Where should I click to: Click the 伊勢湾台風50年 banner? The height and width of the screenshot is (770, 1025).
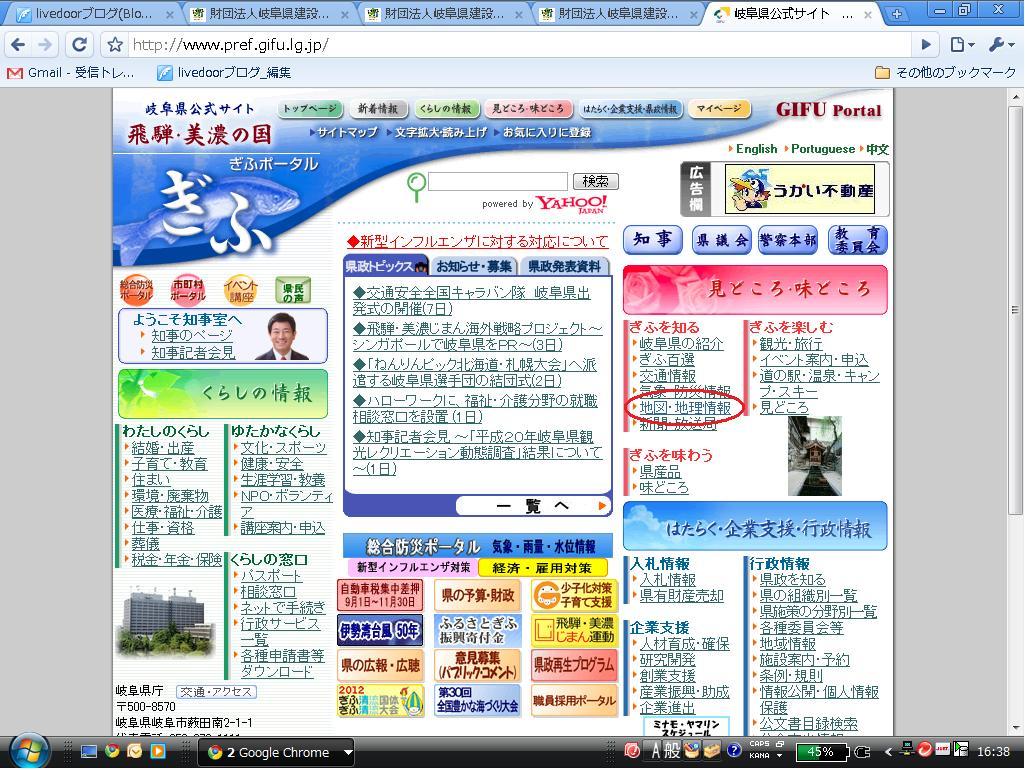[380, 630]
